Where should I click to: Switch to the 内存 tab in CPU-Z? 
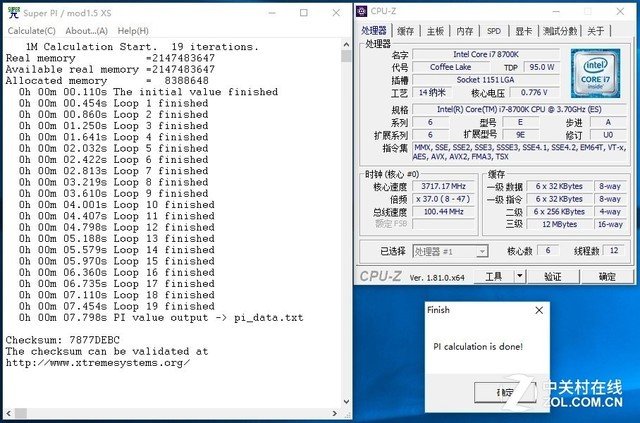pyautogui.click(x=464, y=31)
